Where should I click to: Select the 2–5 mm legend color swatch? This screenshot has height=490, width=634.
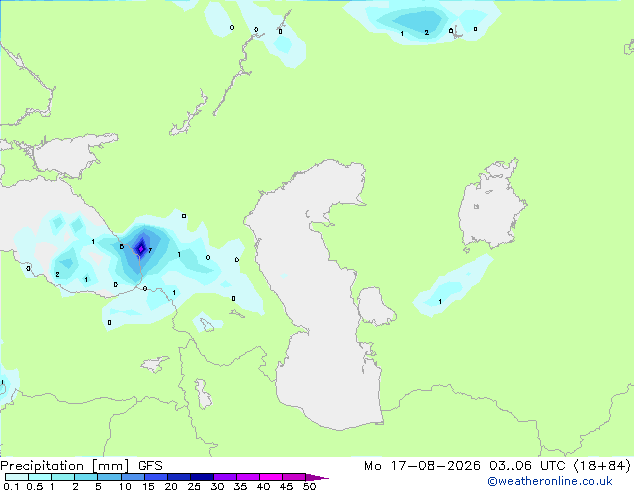[86, 477]
